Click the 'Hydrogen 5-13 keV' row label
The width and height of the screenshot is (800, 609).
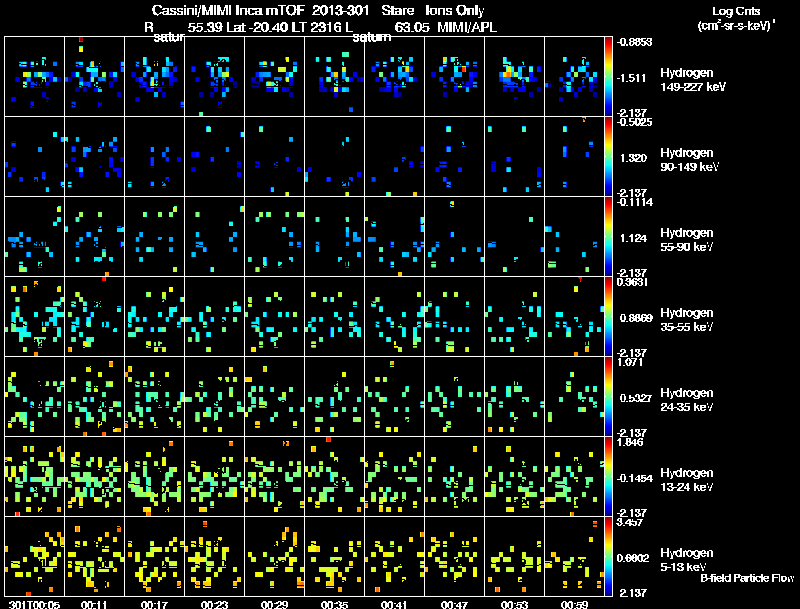pos(687,560)
